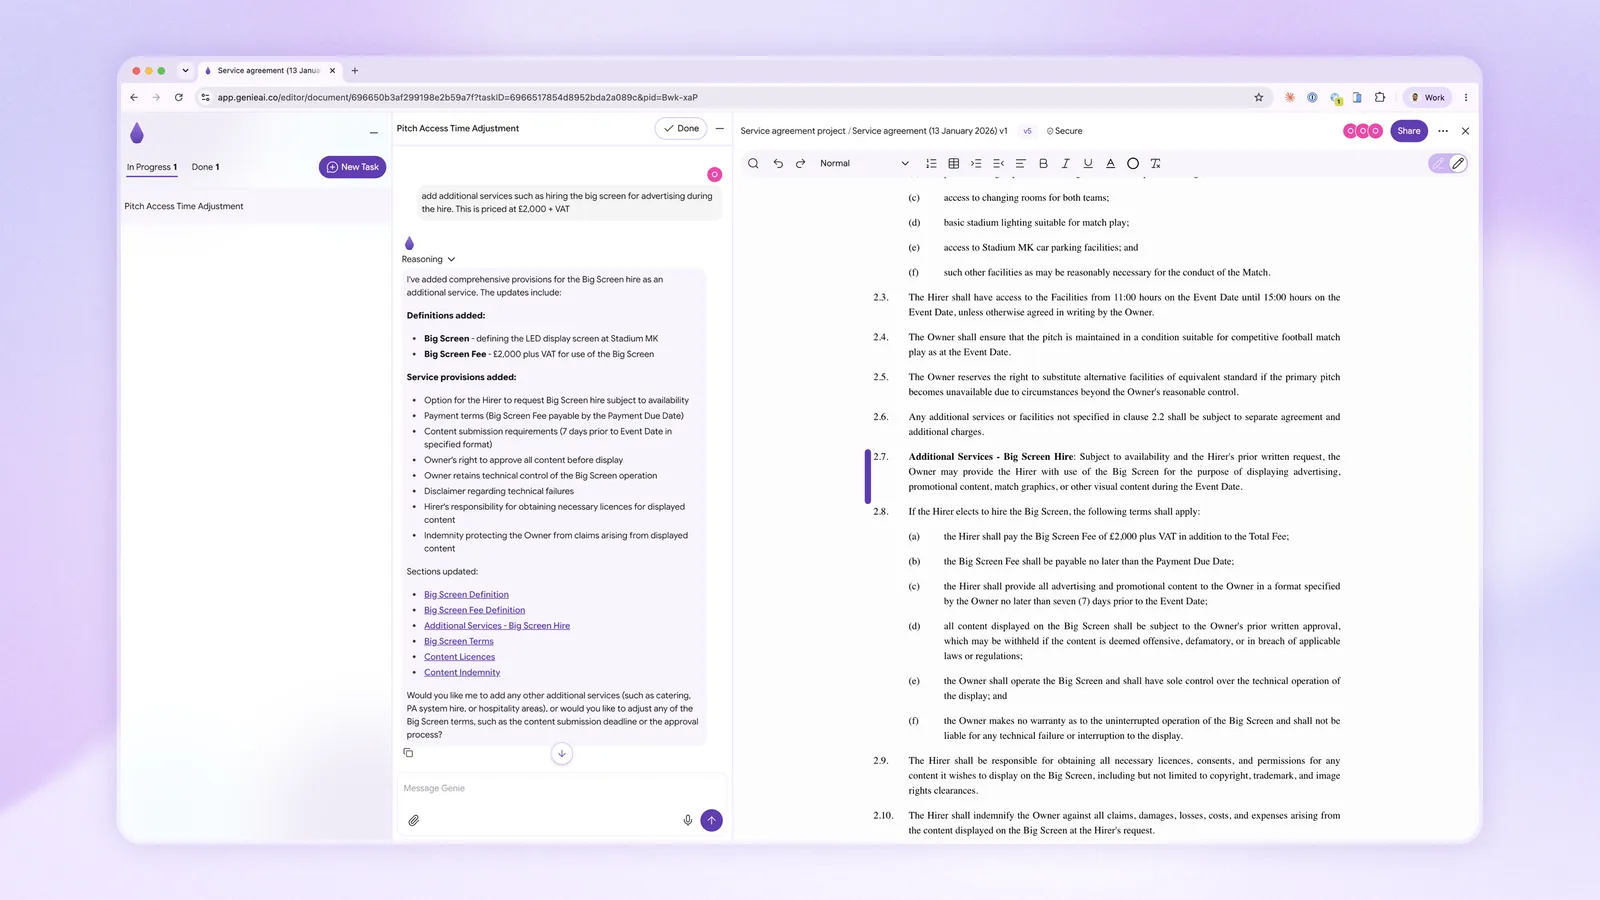Open the Content Licences link
The image size is (1600, 900).
coord(459,657)
